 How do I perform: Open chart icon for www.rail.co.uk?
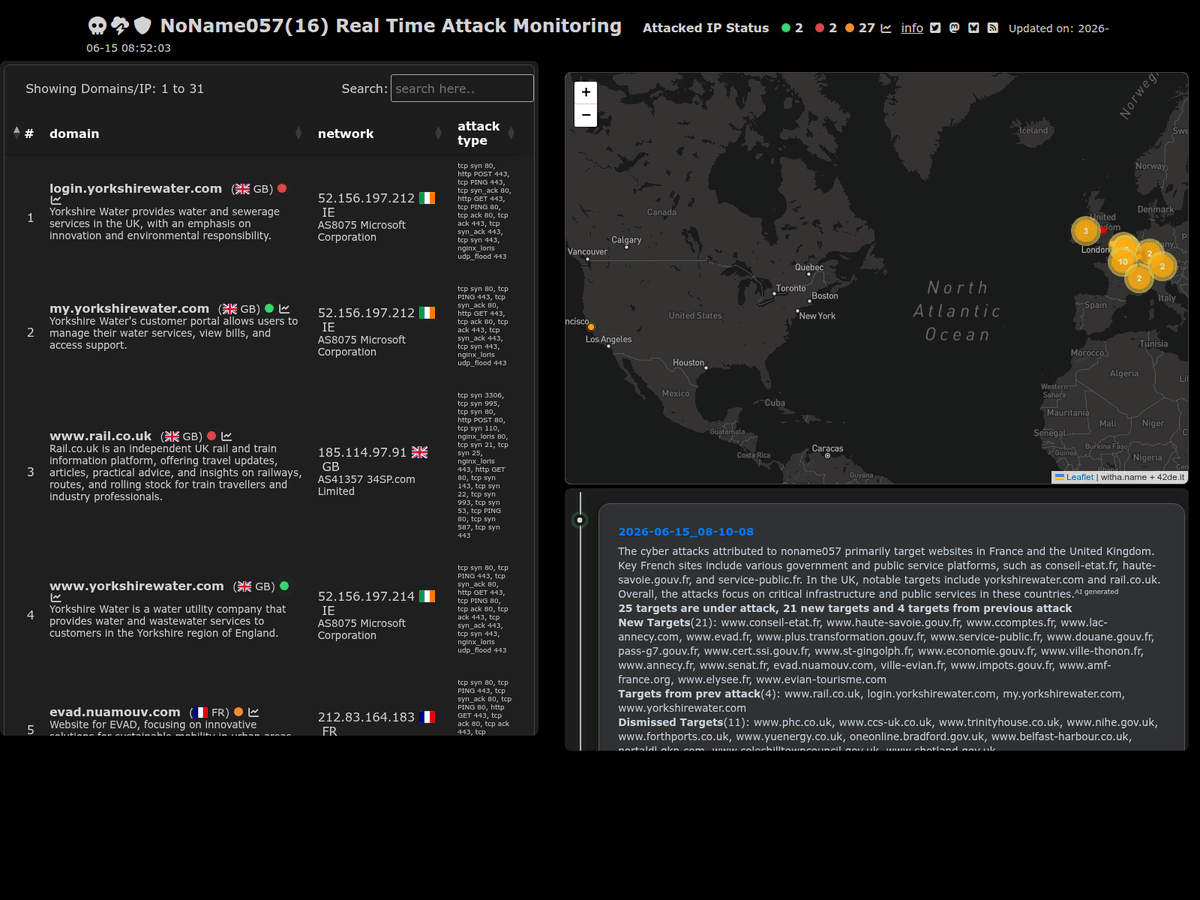tap(227, 436)
